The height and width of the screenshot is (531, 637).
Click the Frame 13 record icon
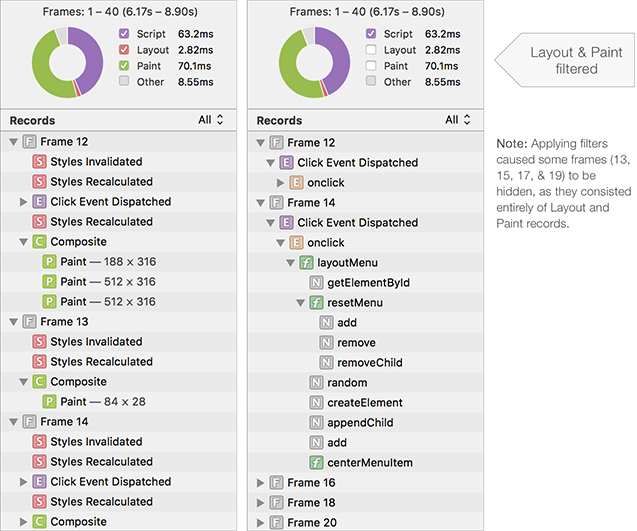[x=29, y=322]
